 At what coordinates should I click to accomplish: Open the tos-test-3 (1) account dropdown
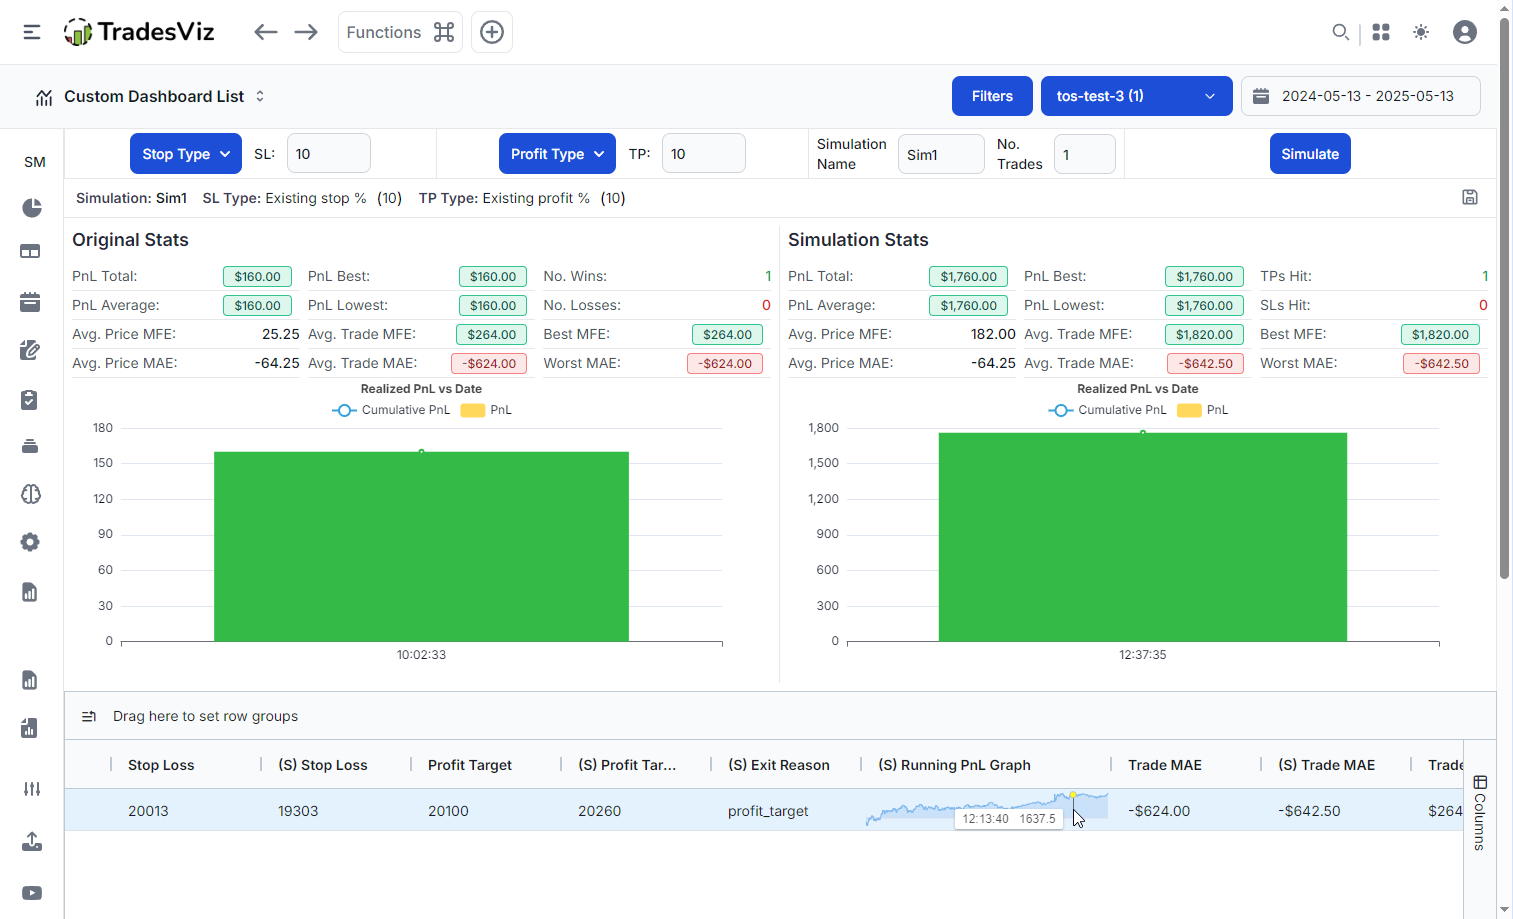(1136, 96)
